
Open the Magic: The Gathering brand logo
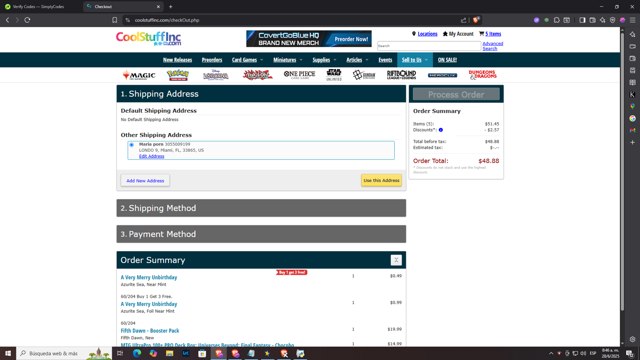[x=139, y=75]
